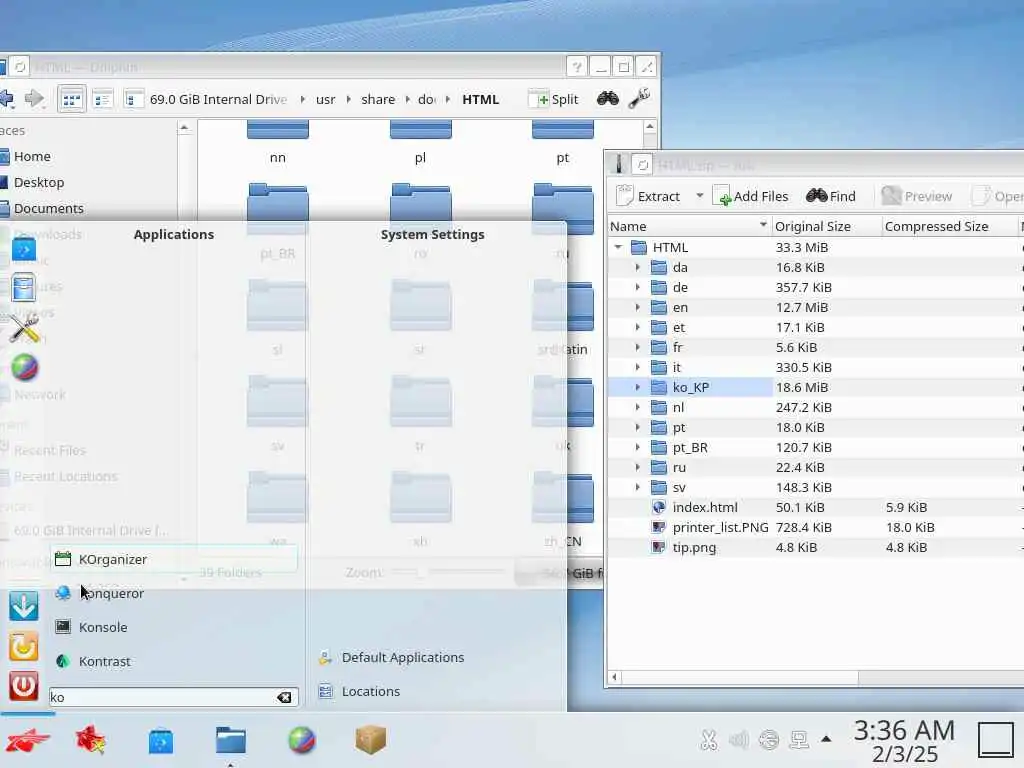Sort Ark list by Original Size column

tap(826, 226)
